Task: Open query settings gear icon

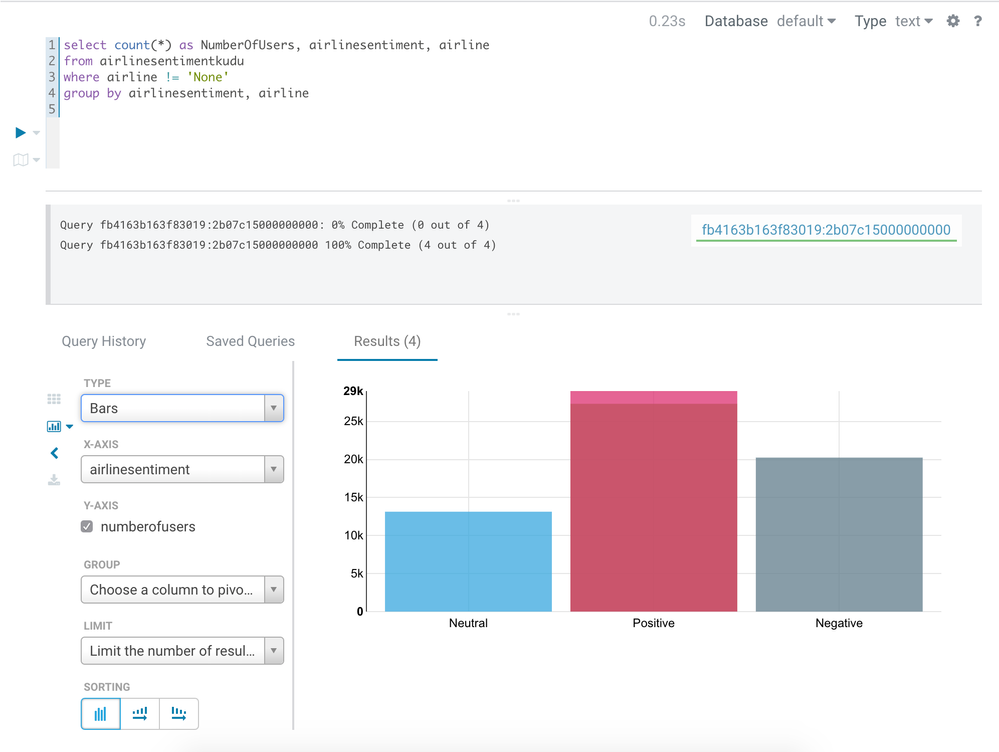Action: (x=953, y=21)
